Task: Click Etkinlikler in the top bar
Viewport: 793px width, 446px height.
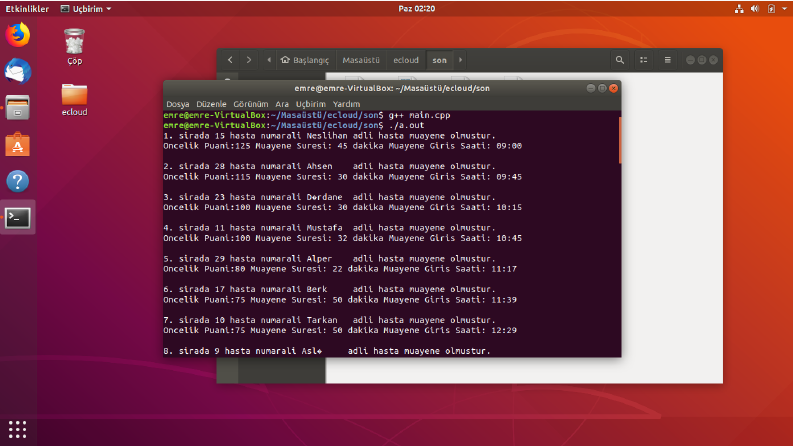Action: (27, 9)
